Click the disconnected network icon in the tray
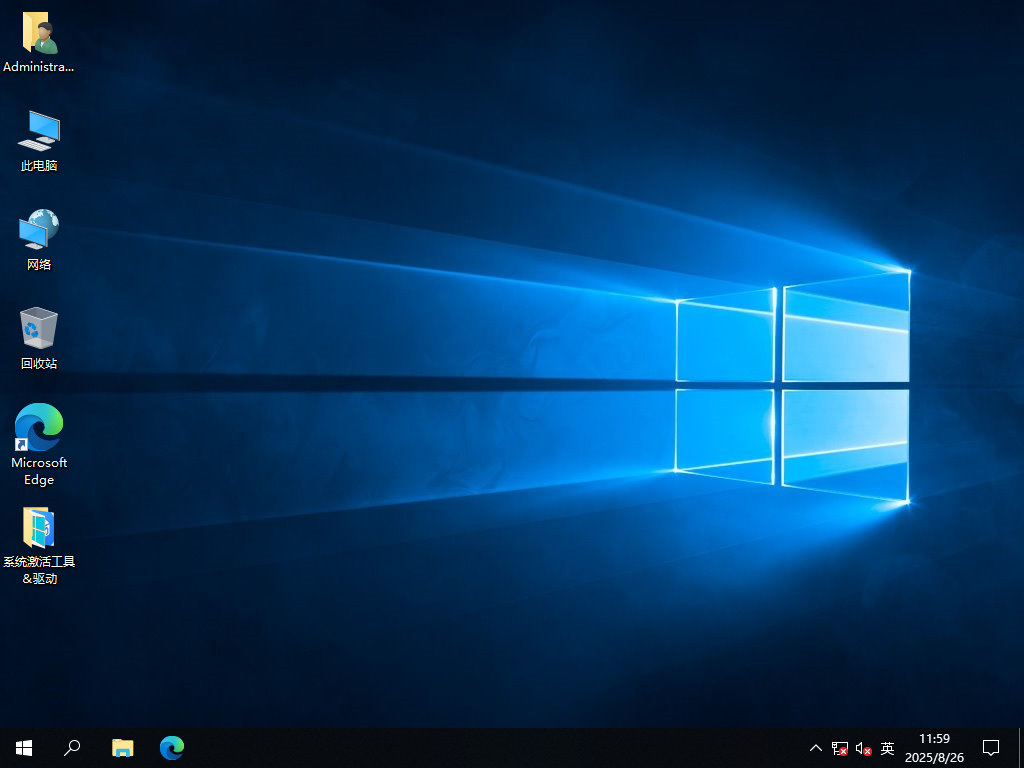1024x768 pixels. (x=838, y=748)
